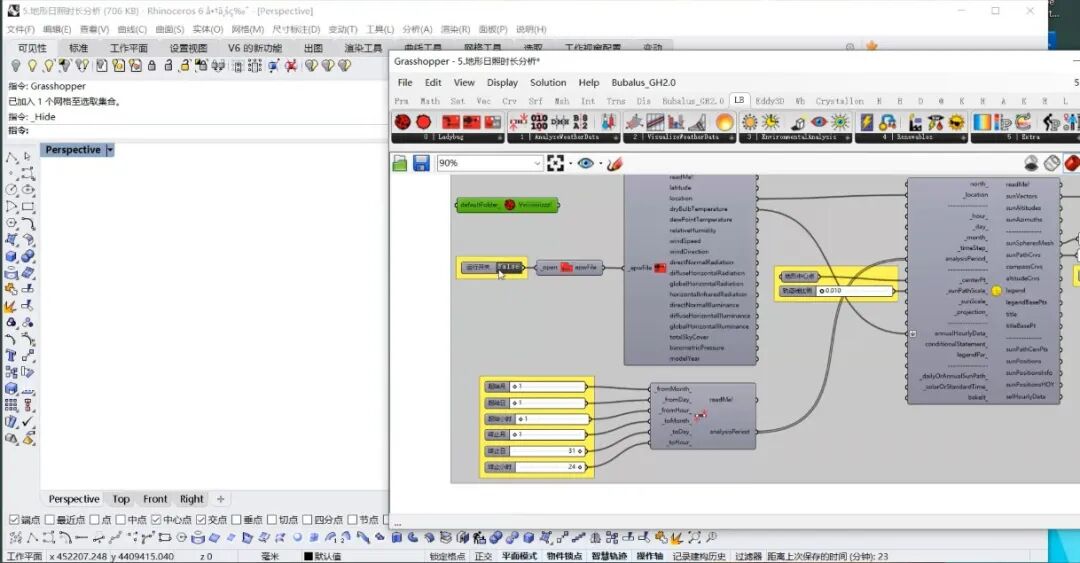Click the slider showing value 31
1080x563 pixels.
[536, 451]
